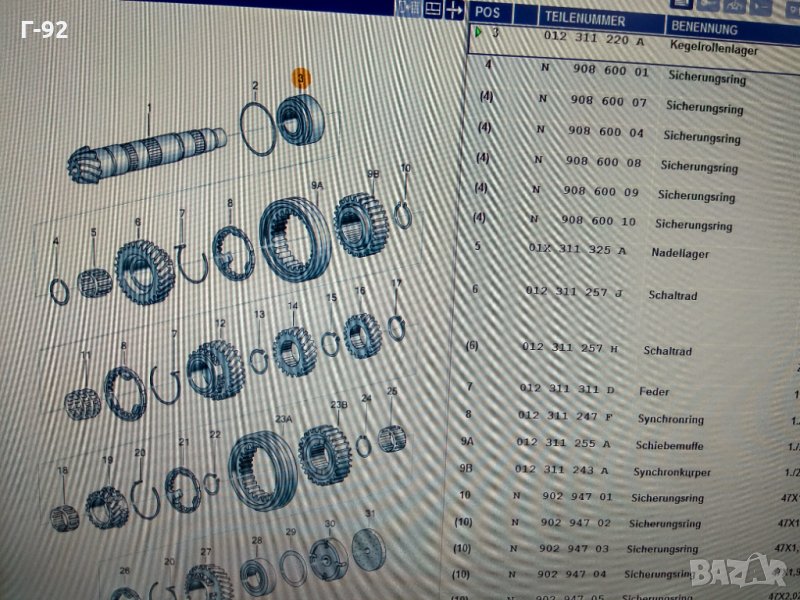Click the green arrow marker beside position 3
The height and width of the screenshot is (600, 800).
pyautogui.click(x=478, y=33)
